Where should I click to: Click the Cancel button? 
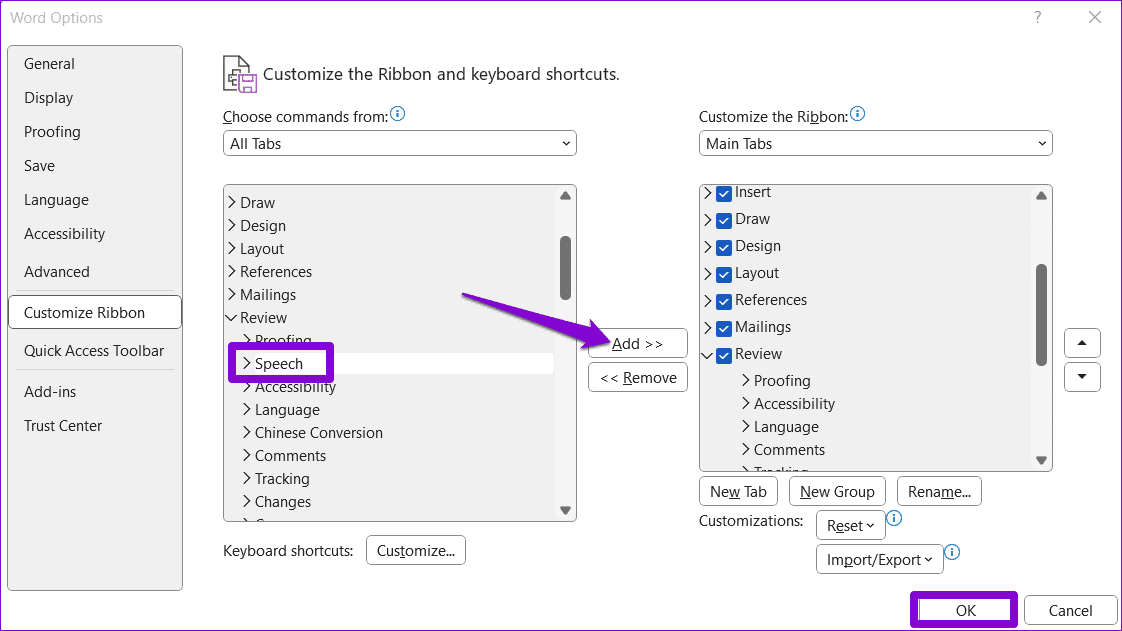point(1070,610)
